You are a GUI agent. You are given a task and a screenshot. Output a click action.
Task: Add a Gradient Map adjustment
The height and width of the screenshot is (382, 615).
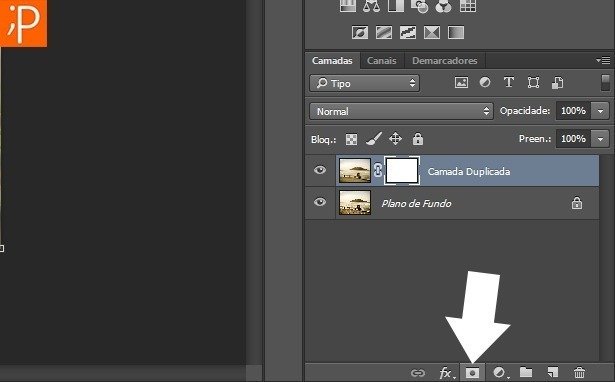point(456,33)
